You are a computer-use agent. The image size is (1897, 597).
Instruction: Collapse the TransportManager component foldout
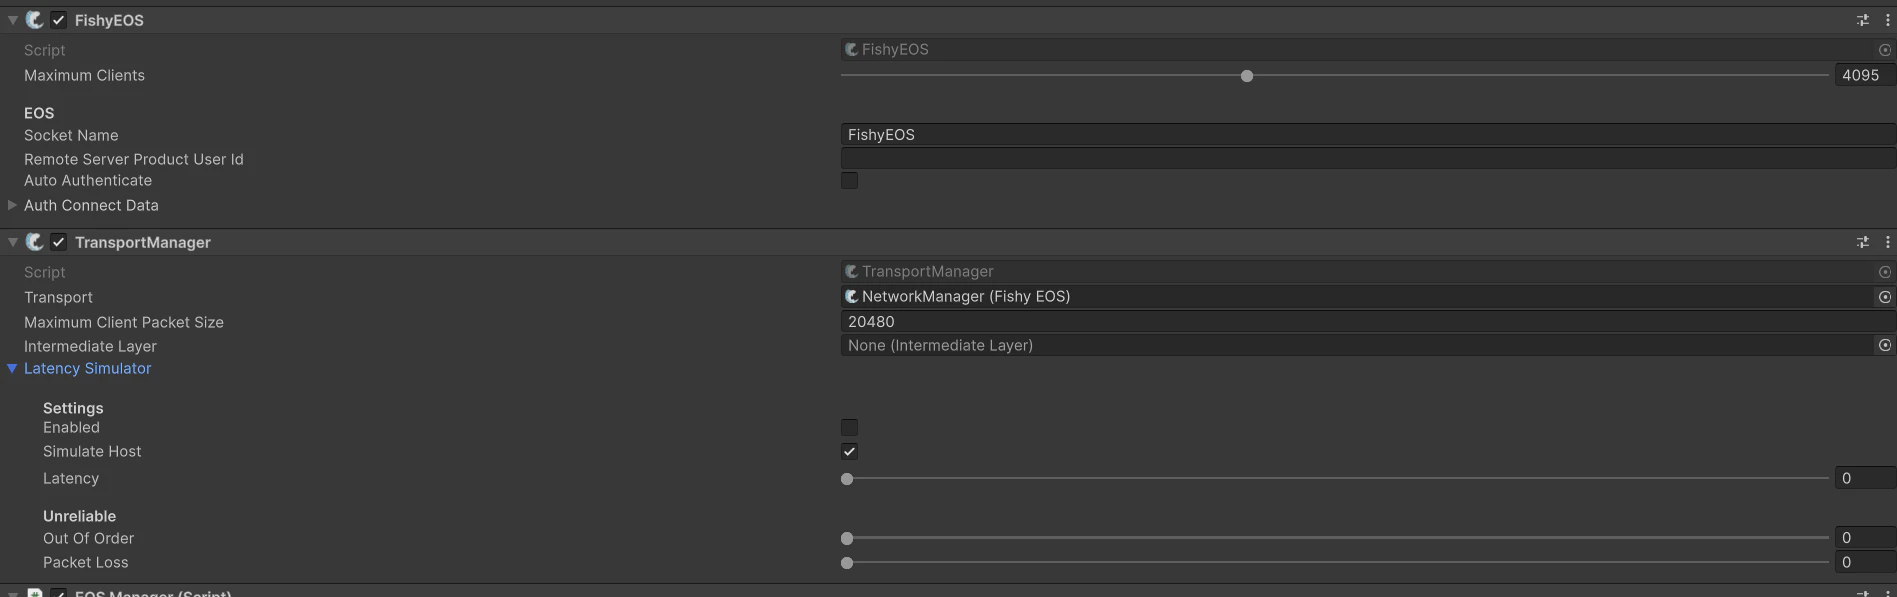[13, 242]
